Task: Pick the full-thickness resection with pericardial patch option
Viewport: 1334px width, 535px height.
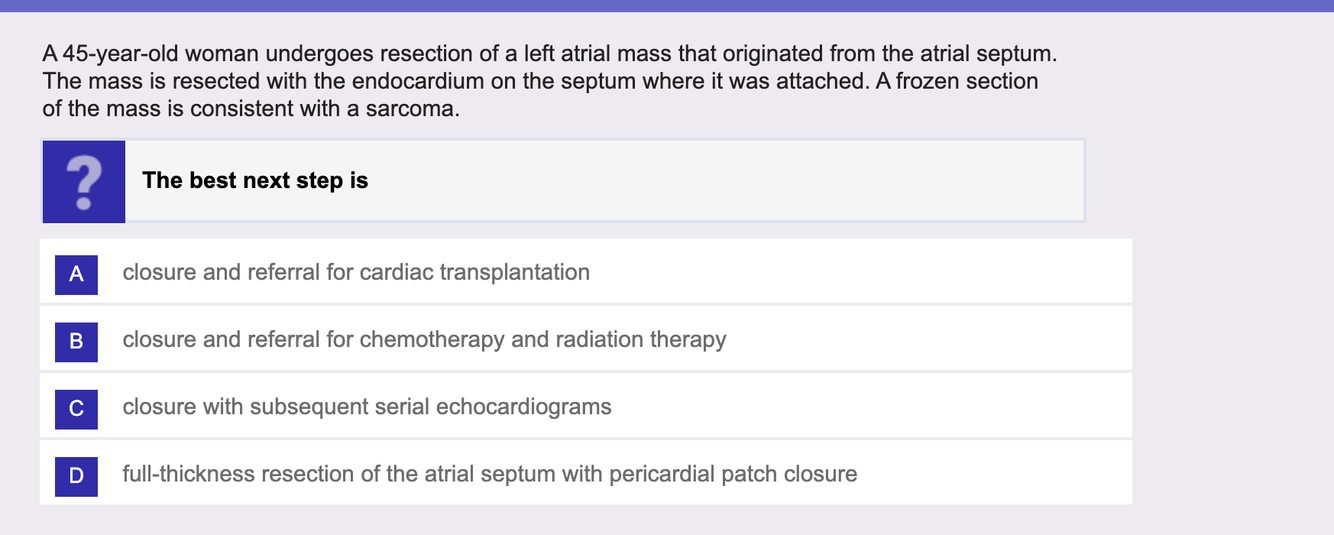Action: 490,473
